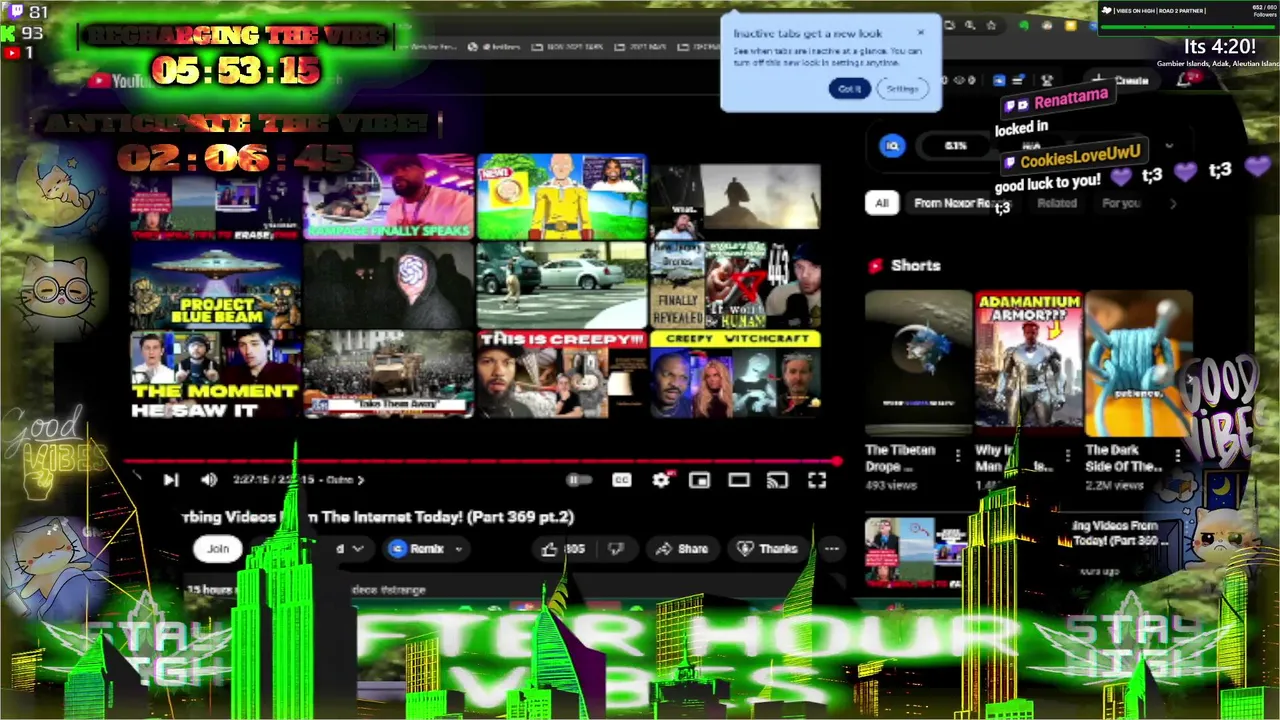Open the subscription dropdown next to Join
The height and width of the screenshot is (720, 1280).
point(357,549)
